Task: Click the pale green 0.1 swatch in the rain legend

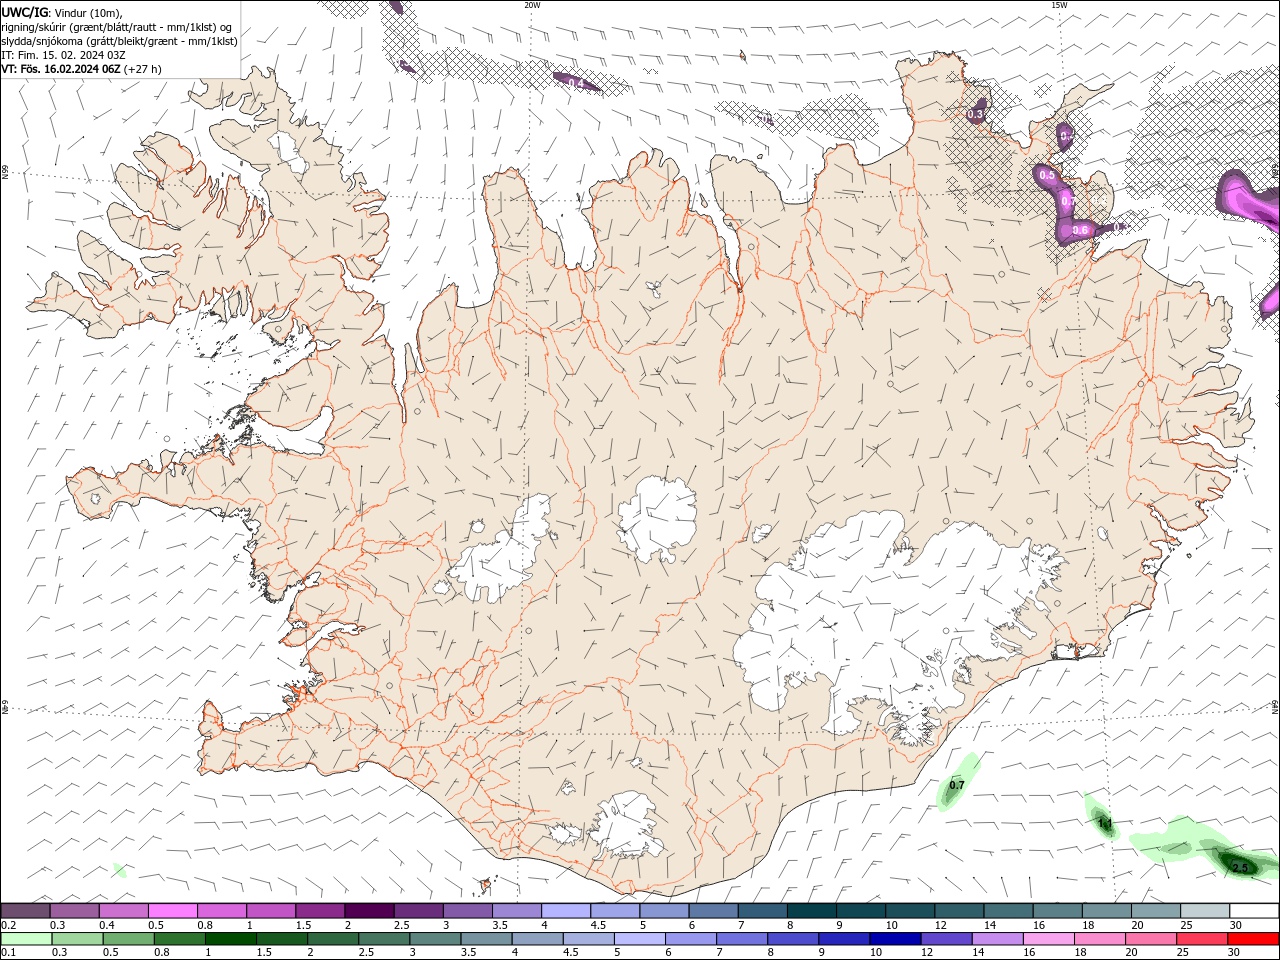Action: pos(27,939)
